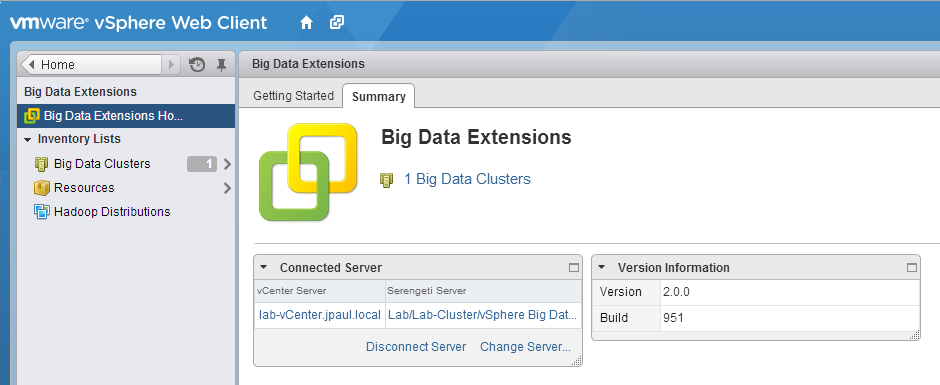Open the Lab/Lab-Cluster/vSphere Big Data link

(483, 315)
